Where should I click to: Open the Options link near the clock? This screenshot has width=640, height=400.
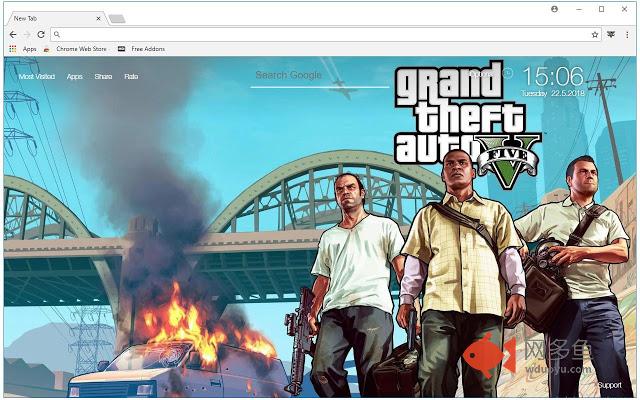[x=482, y=74]
